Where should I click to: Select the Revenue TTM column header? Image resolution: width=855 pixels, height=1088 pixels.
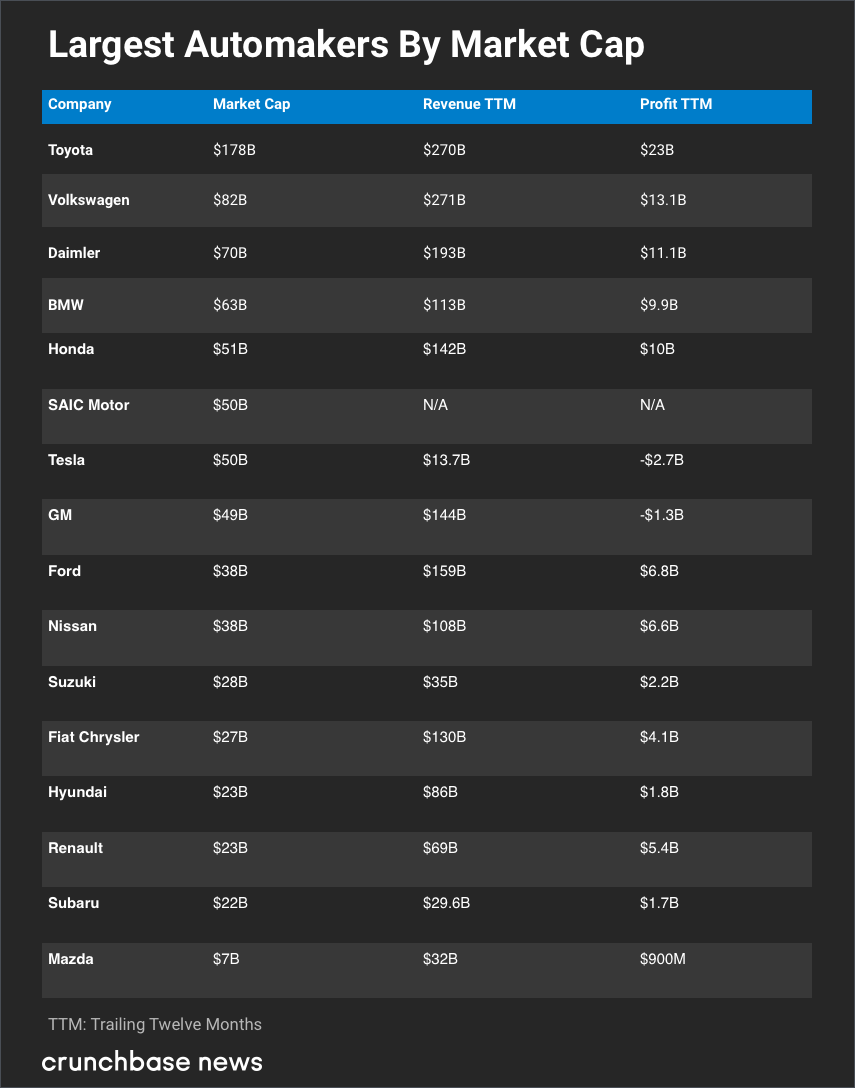(x=469, y=104)
